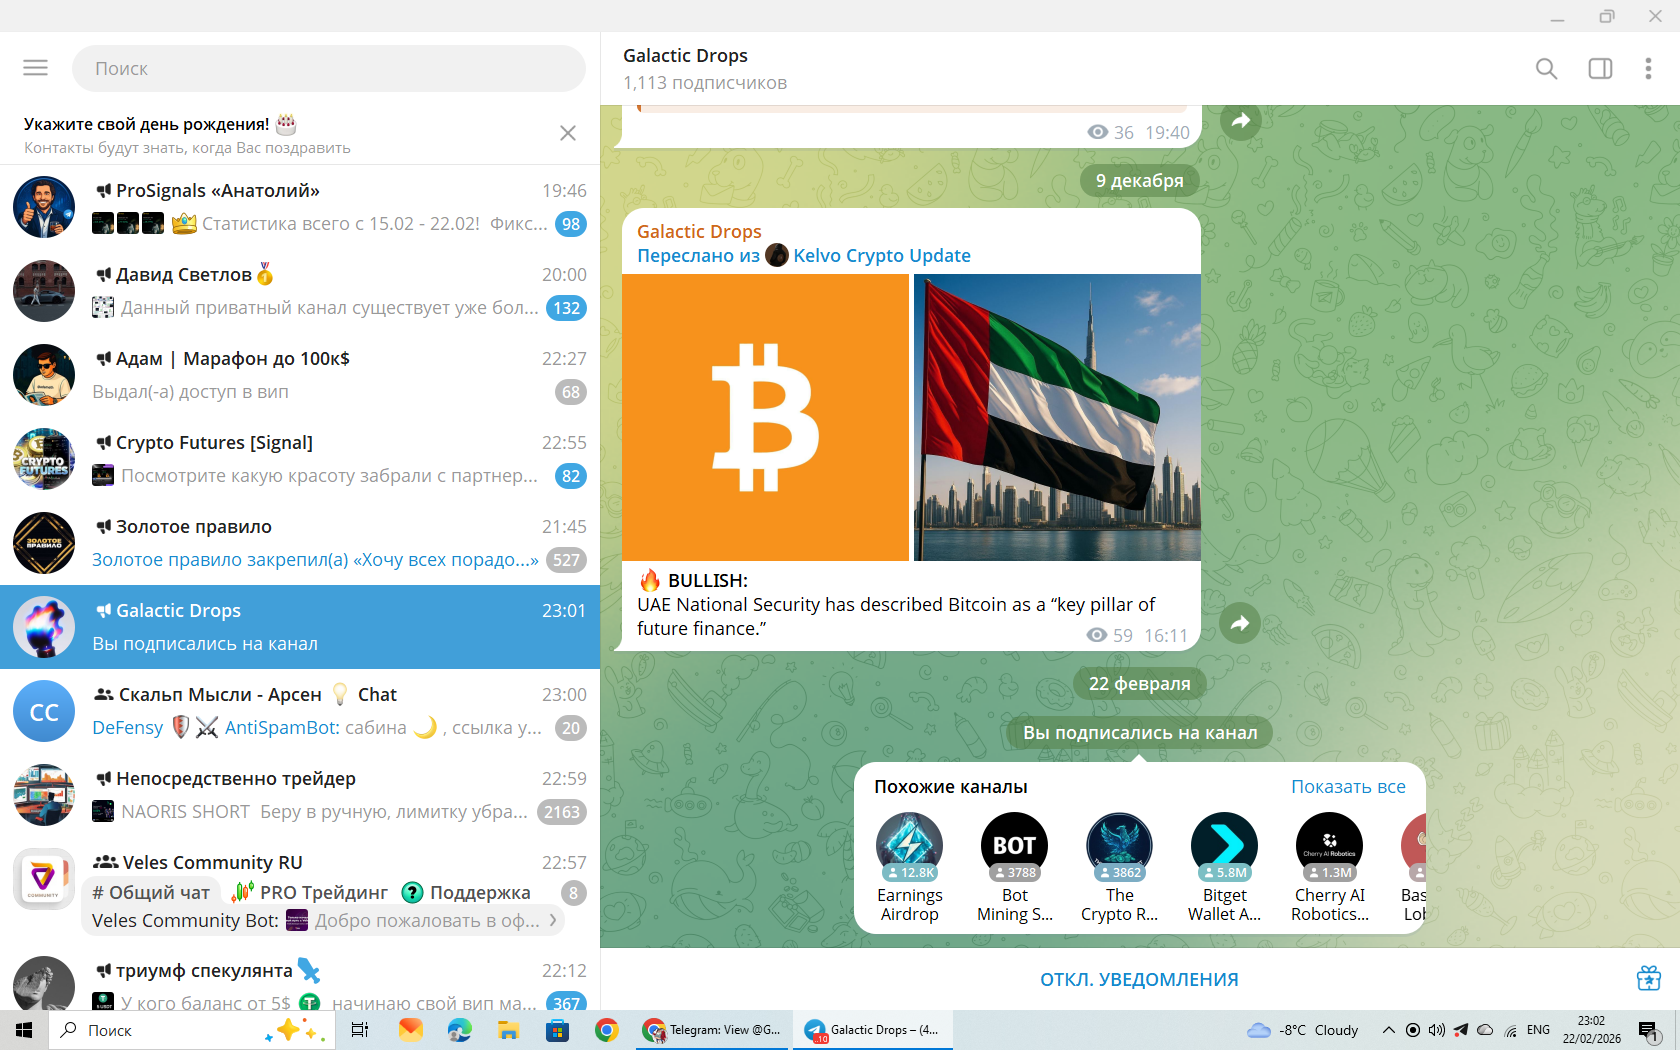Open the ProSignals «Анатолий» chat

click(300, 207)
